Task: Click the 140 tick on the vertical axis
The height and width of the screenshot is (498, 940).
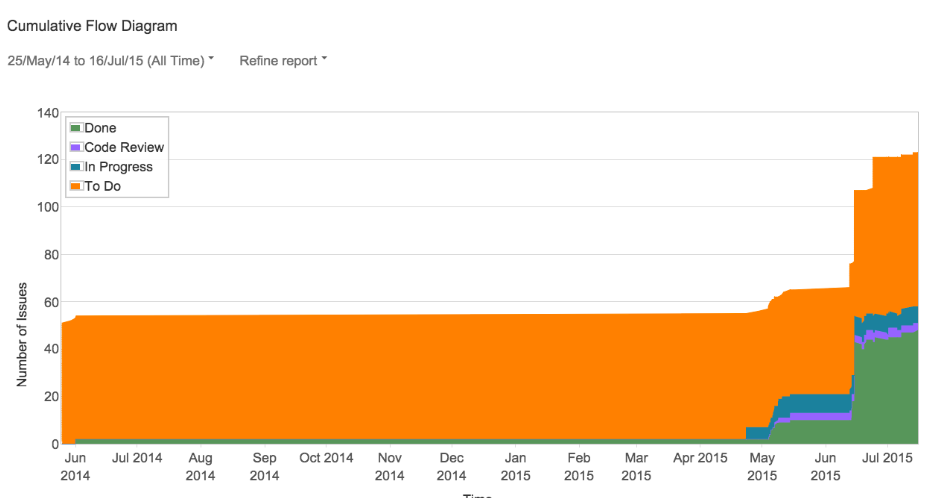Action: [47, 113]
